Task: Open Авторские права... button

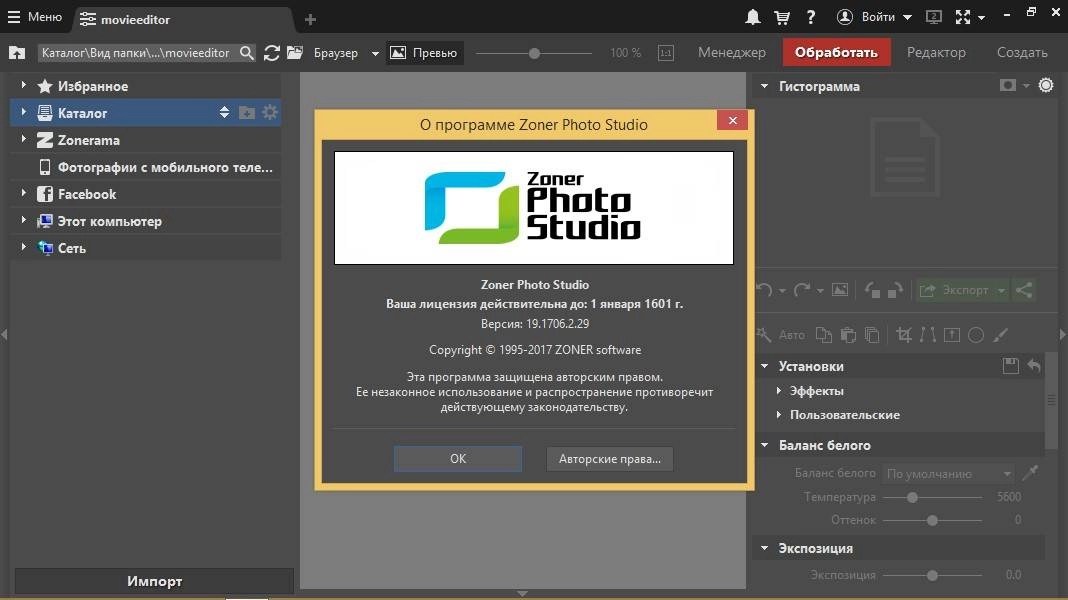Action: [610, 459]
